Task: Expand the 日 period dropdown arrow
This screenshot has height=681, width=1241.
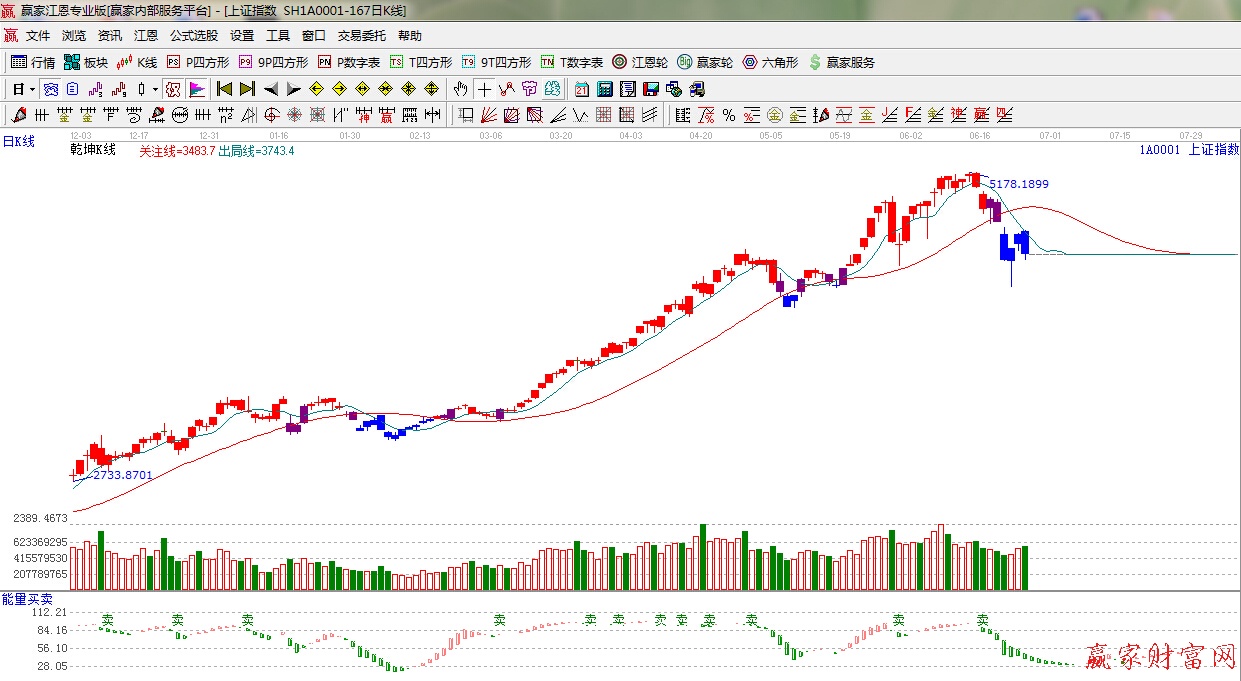Action: (x=32, y=89)
